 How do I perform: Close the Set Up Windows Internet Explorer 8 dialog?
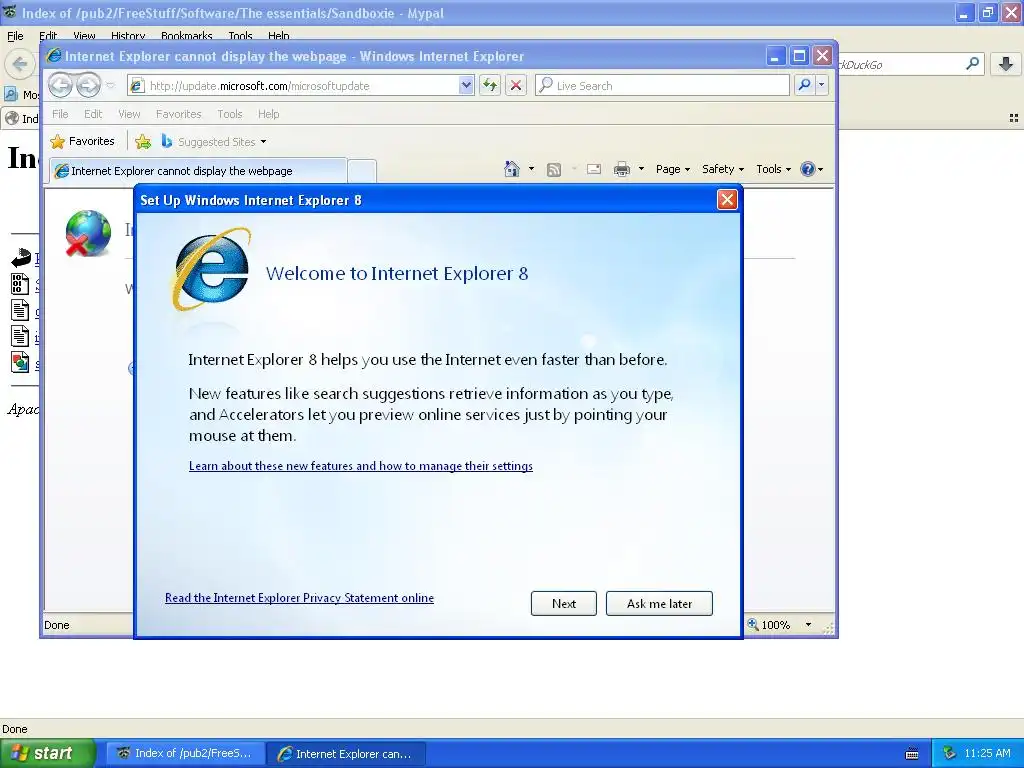(727, 199)
